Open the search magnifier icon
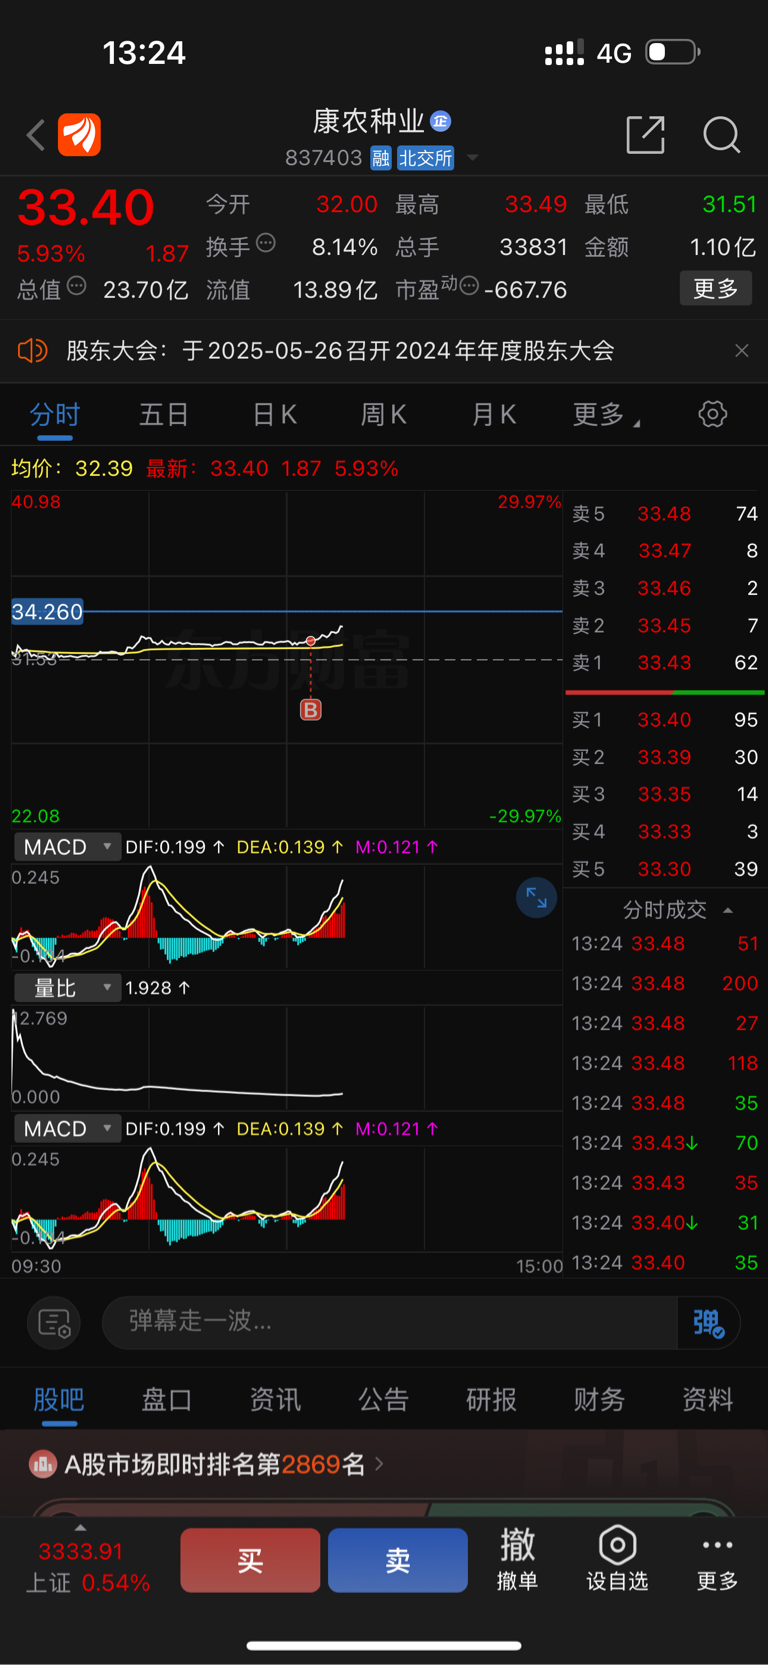This screenshot has height=1665, width=768. tap(721, 135)
